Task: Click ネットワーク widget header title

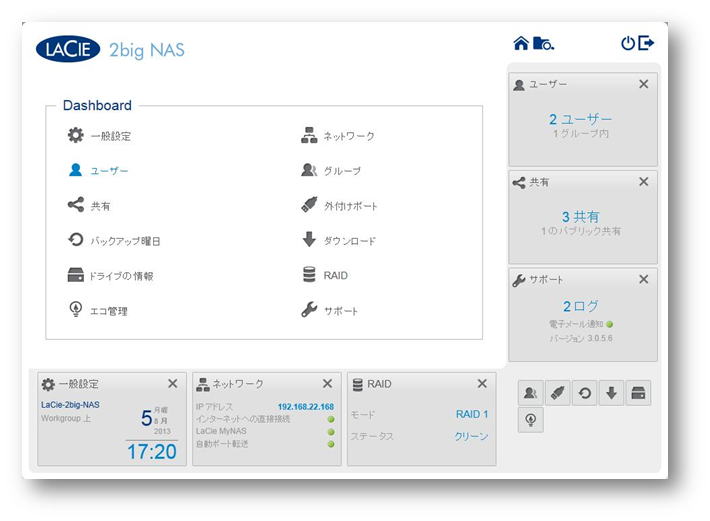Action: point(238,384)
